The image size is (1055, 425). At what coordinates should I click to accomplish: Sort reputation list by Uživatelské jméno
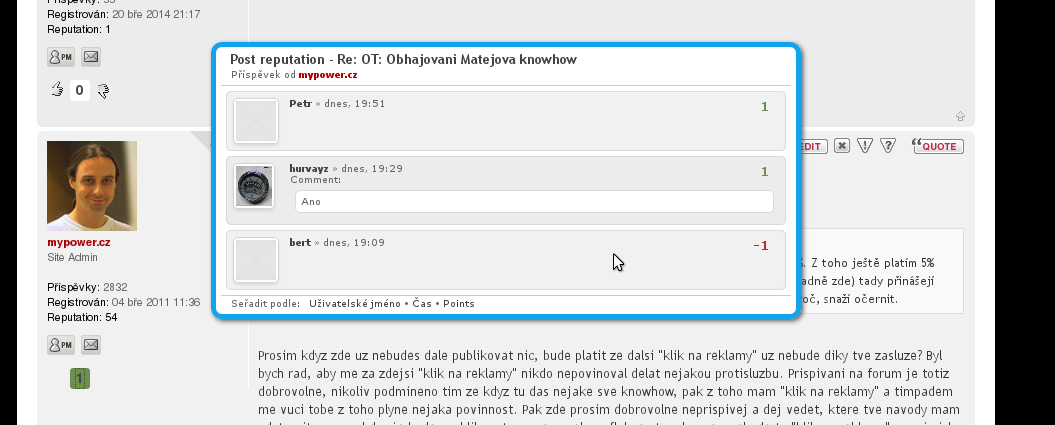click(355, 304)
